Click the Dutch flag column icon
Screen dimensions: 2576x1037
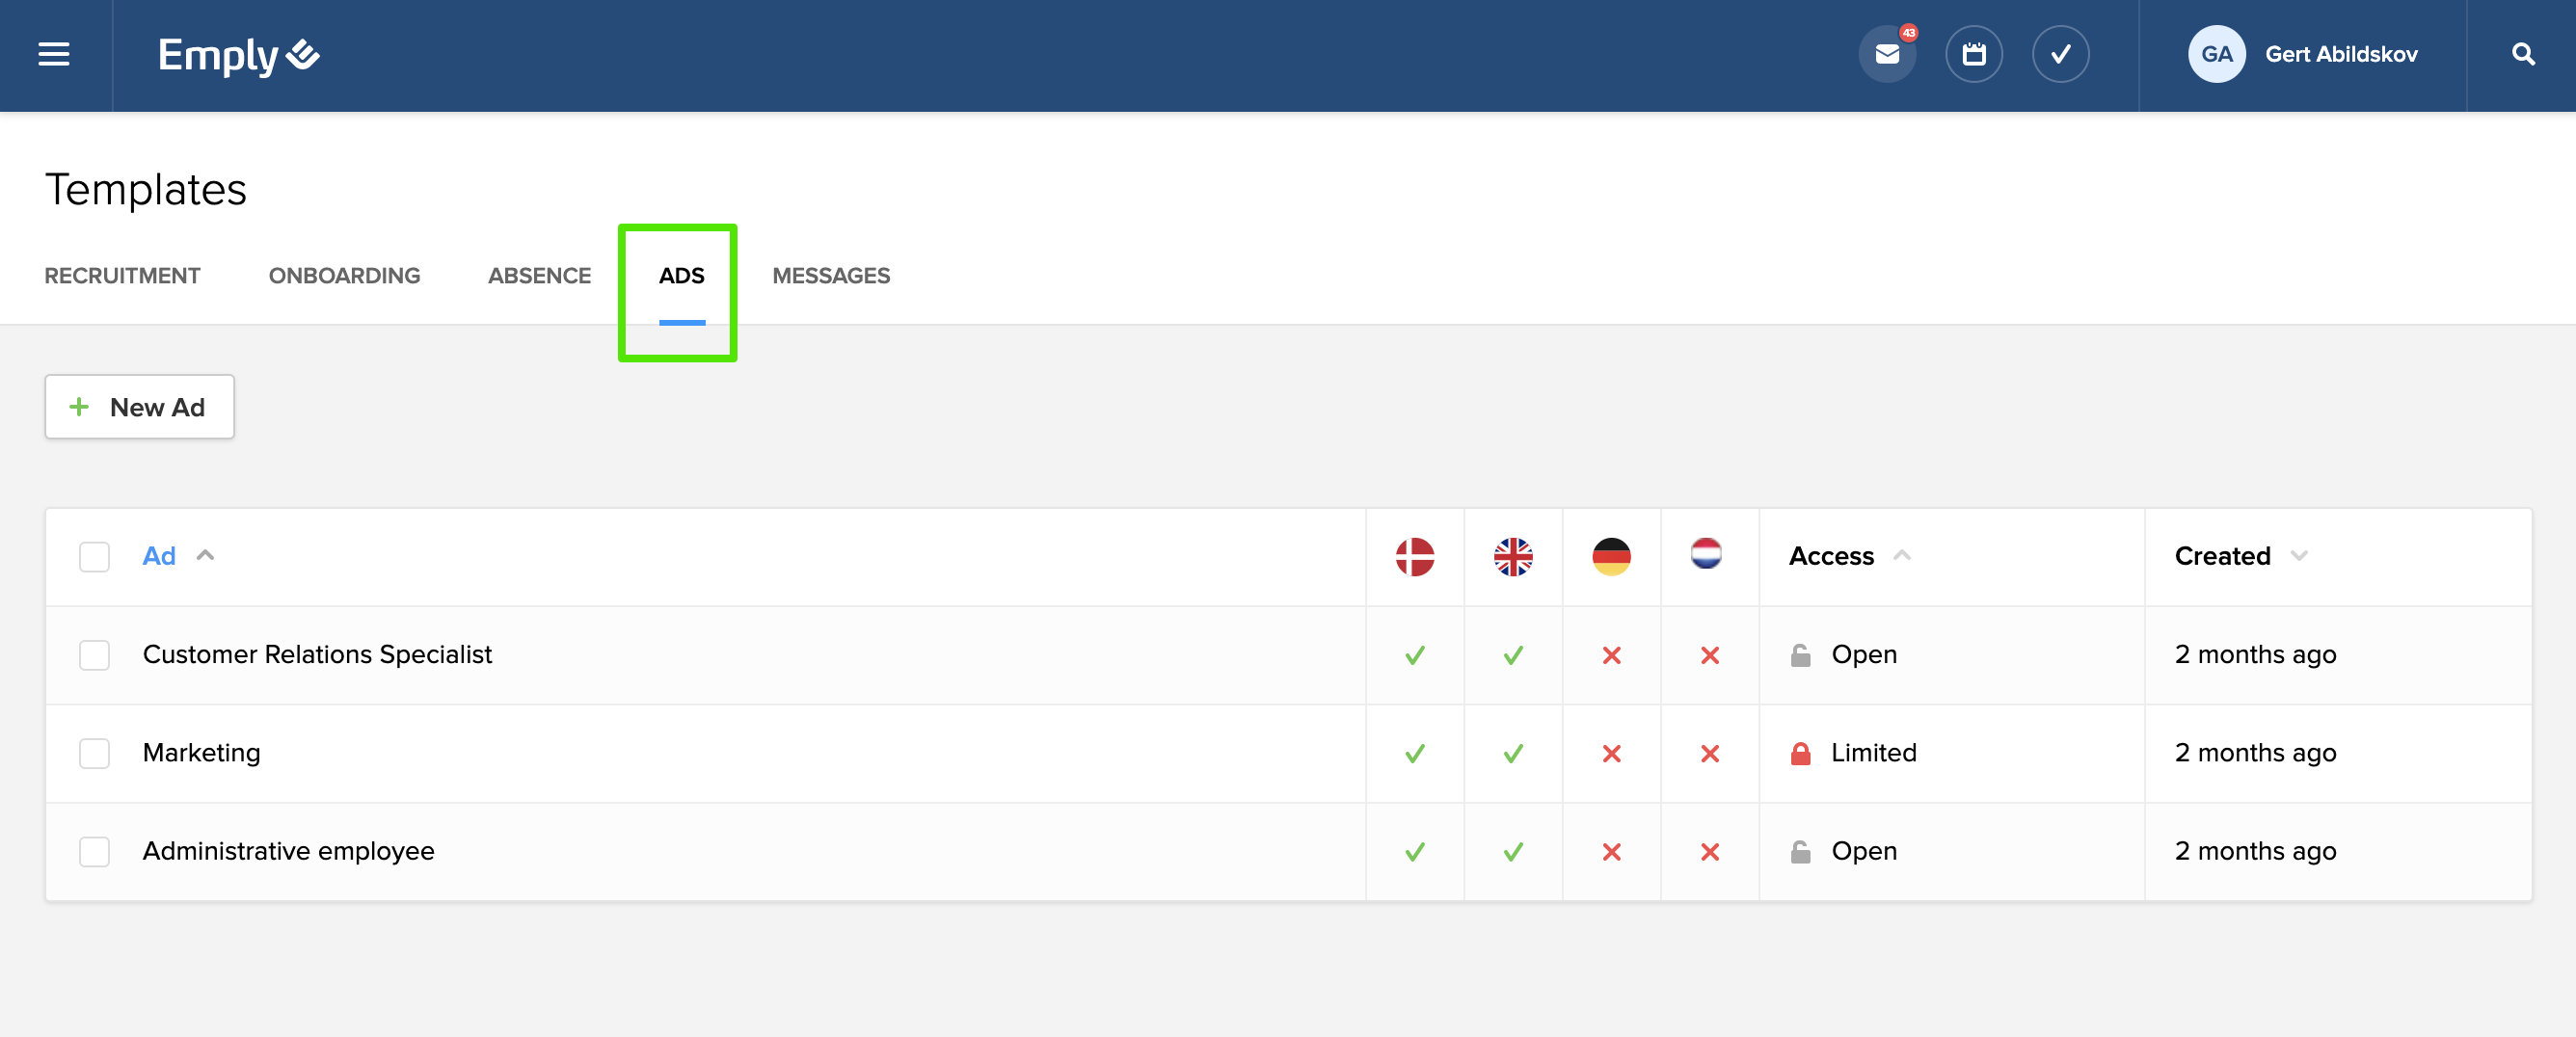(x=1706, y=554)
